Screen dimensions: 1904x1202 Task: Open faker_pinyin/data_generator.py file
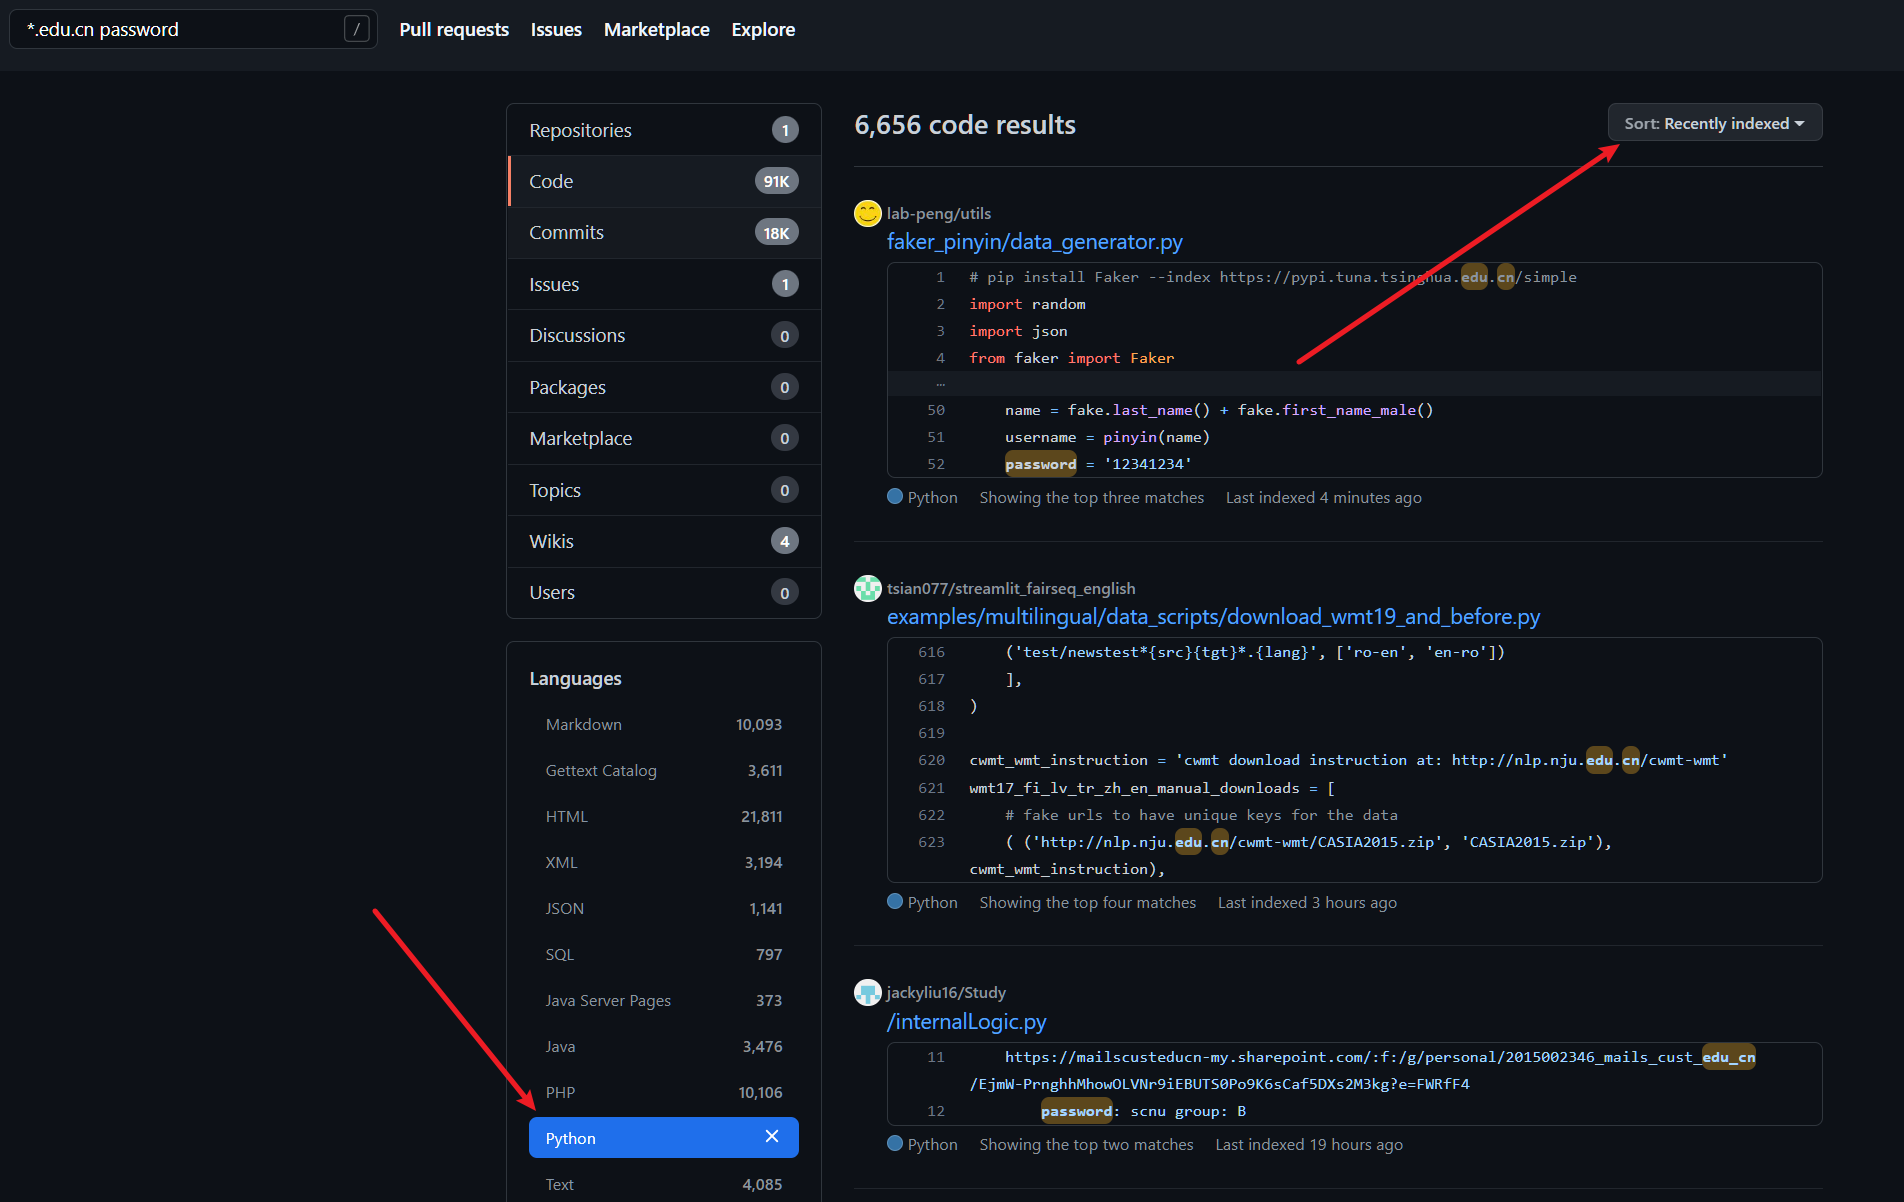click(1034, 242)
